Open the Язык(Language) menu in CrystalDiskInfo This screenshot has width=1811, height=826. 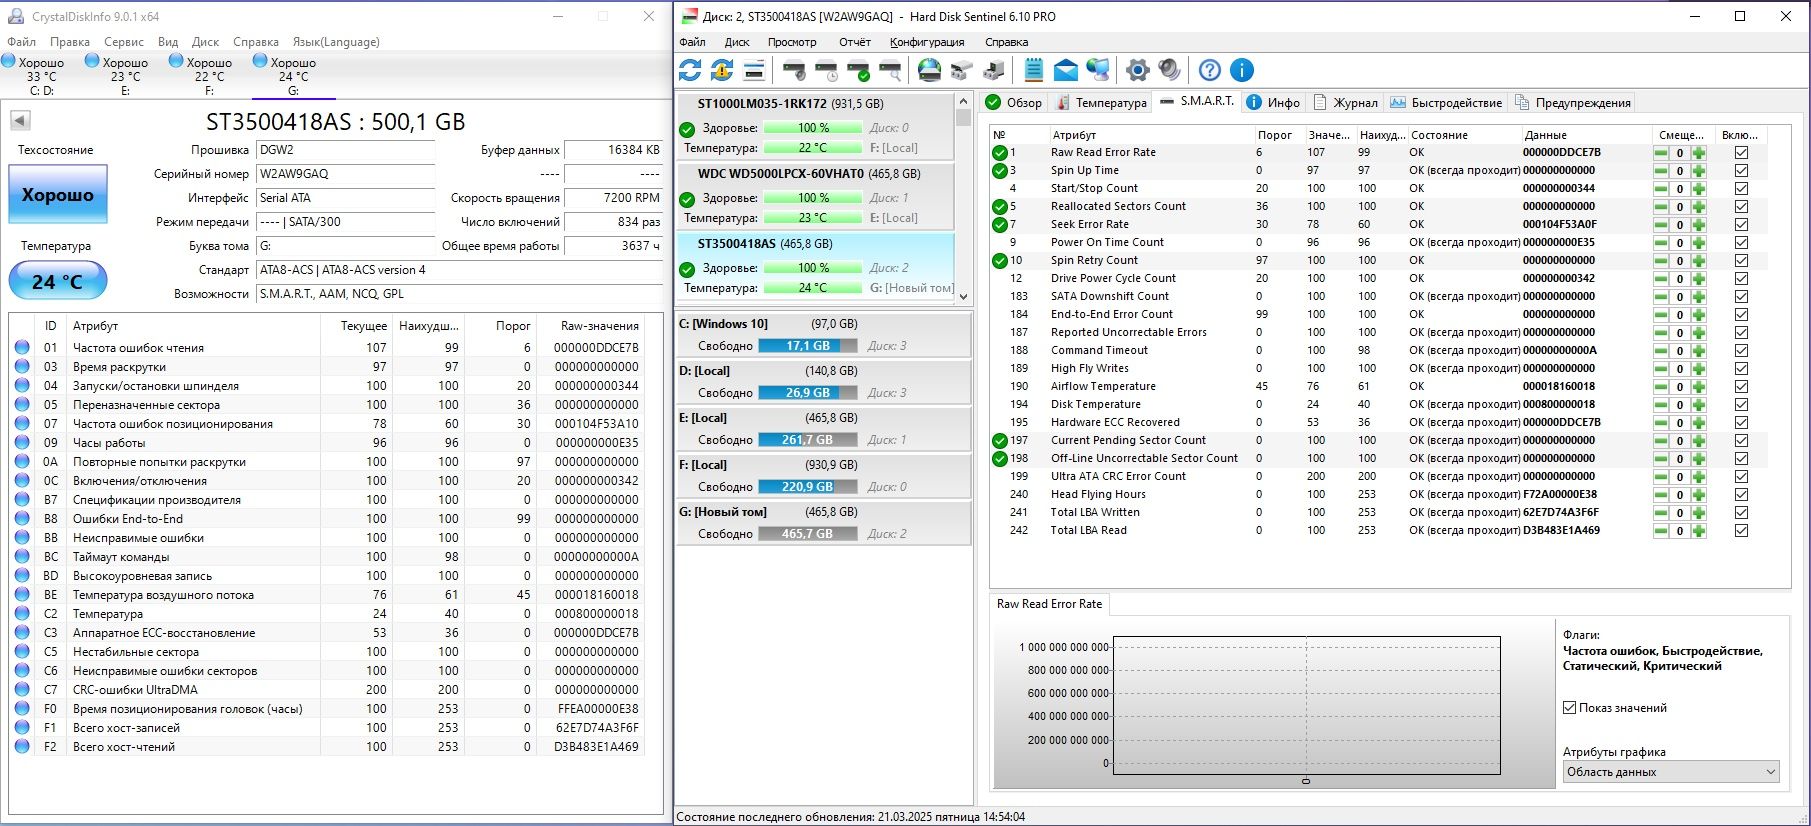336,42
